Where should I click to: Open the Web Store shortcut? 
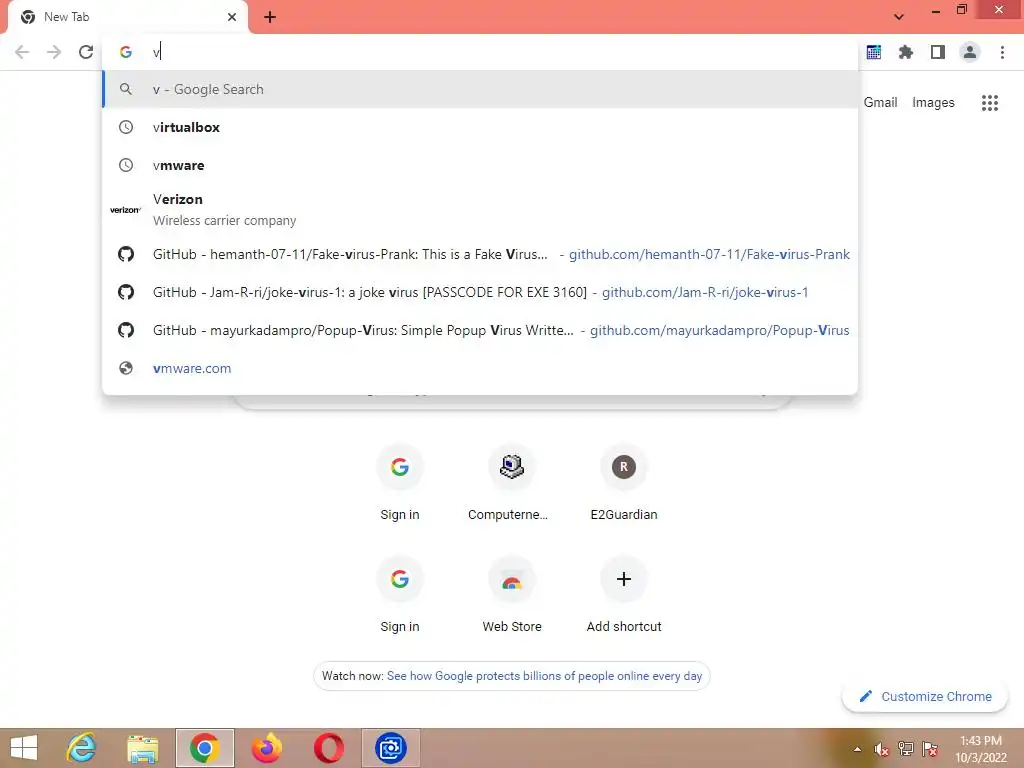[x=511, y=596]
